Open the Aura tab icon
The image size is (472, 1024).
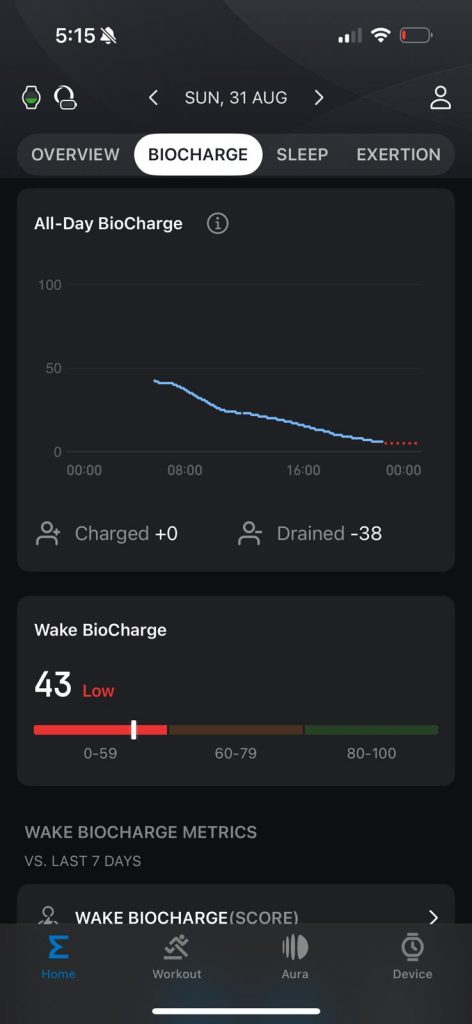(294, 946)
